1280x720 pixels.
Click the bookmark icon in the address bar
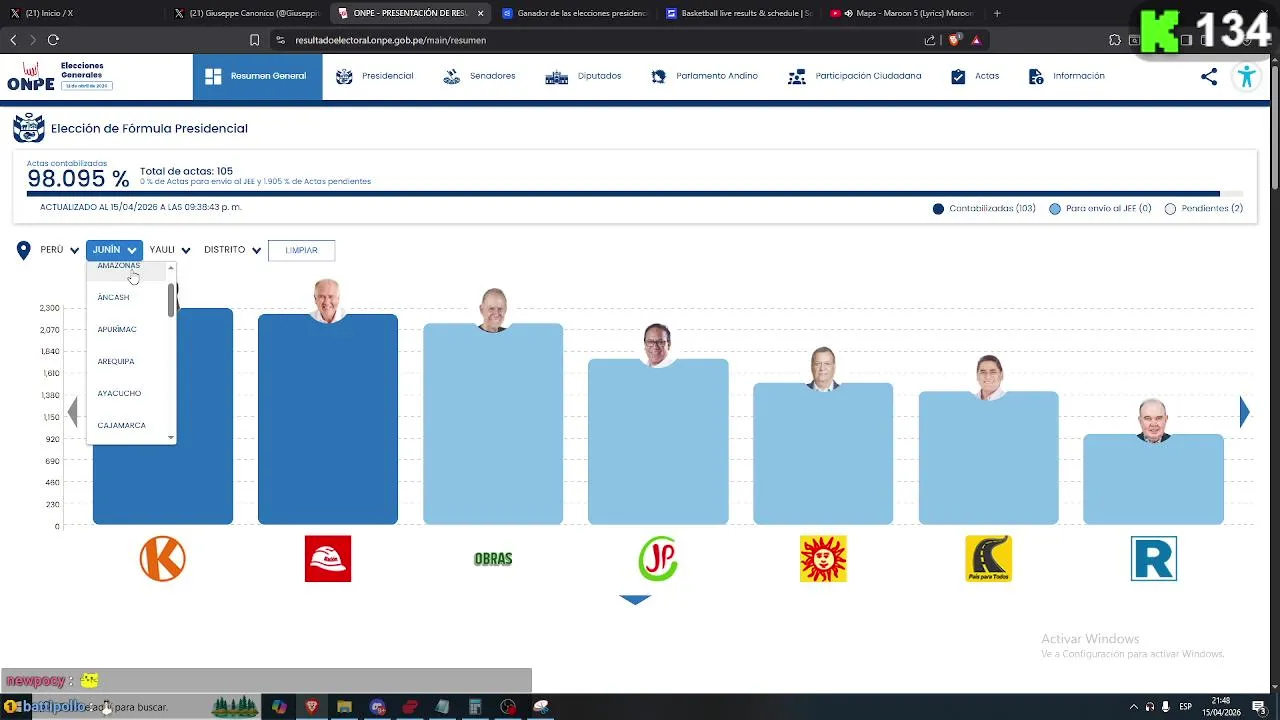point(255,40)
